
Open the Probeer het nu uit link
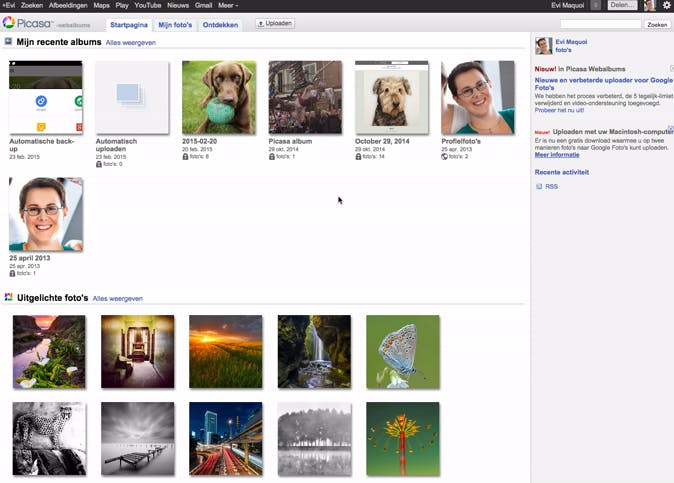pyautogui.click(x=559, y=110)
